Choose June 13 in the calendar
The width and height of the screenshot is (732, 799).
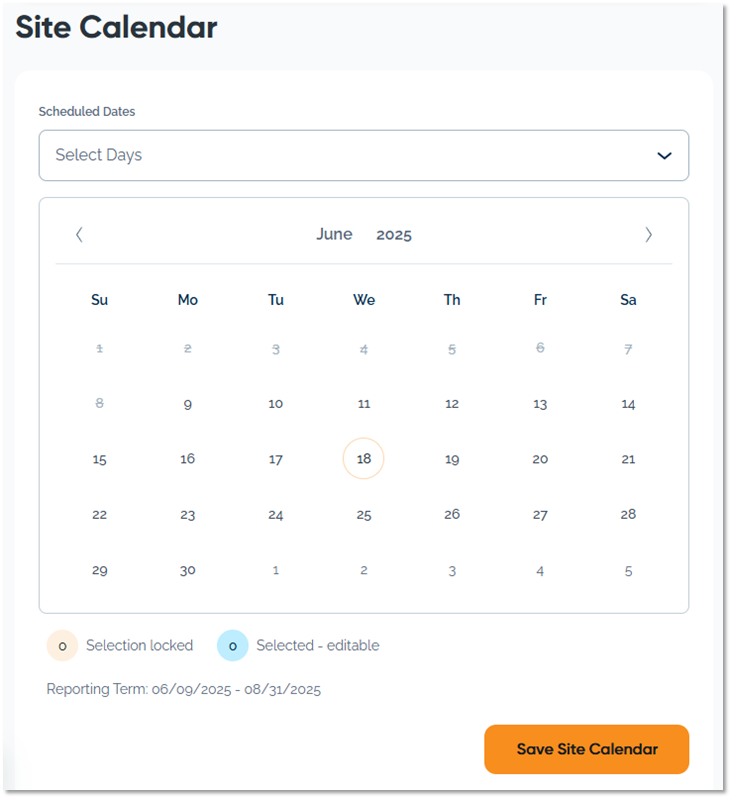point(540,404)
